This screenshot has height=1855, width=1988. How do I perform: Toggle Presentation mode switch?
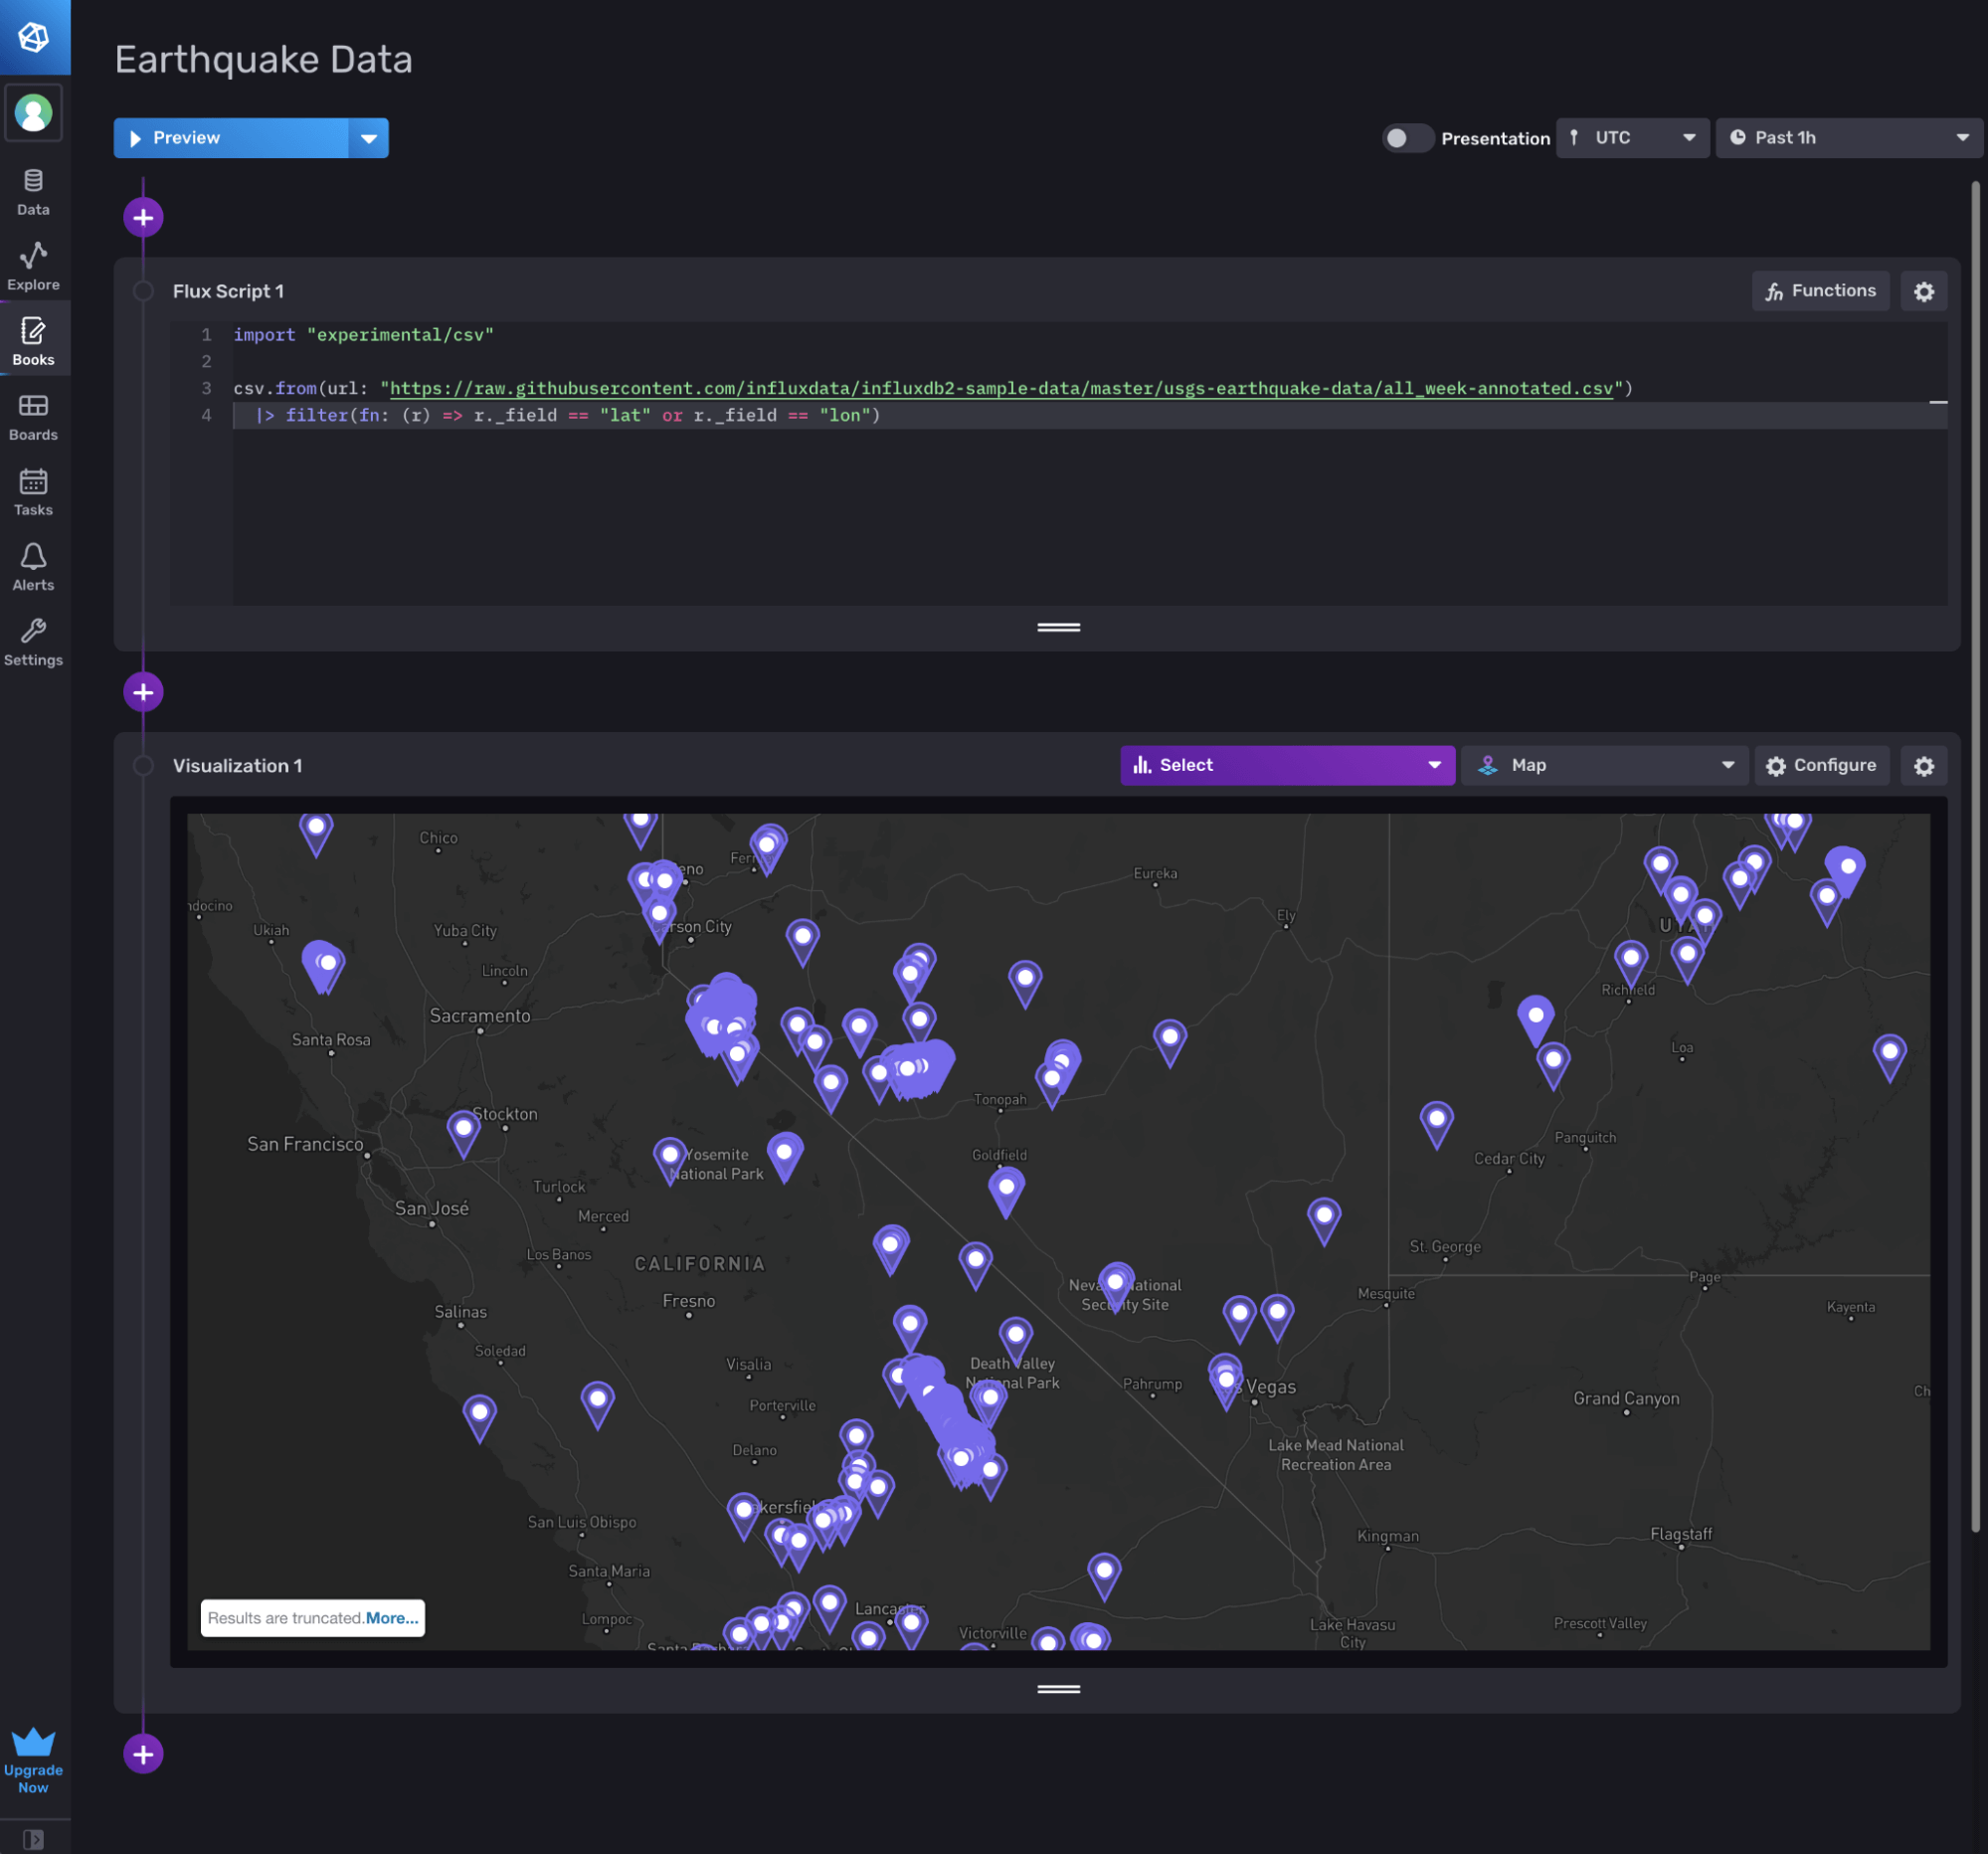(x=1406, y=138)
